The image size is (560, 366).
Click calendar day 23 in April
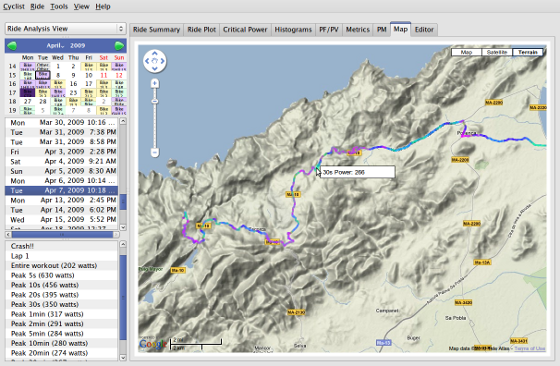click(74, 92)
